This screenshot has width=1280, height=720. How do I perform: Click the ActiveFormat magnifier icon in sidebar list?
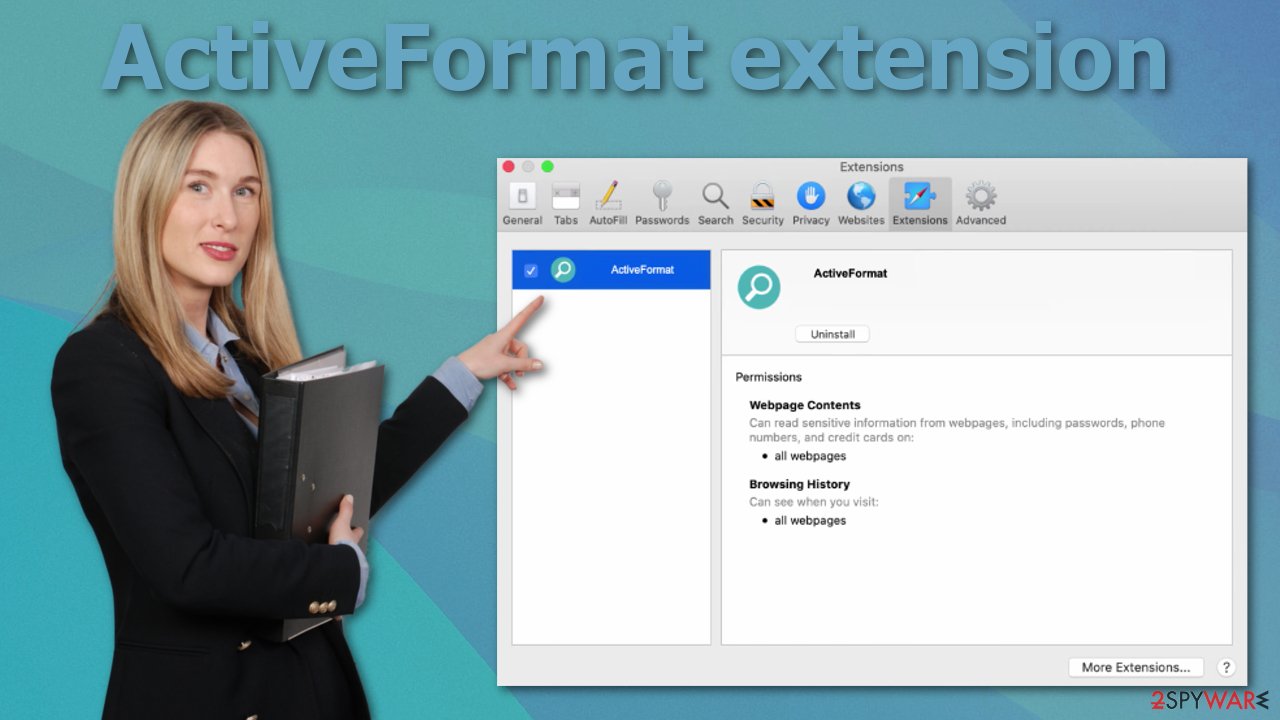[x=563, y=270]
